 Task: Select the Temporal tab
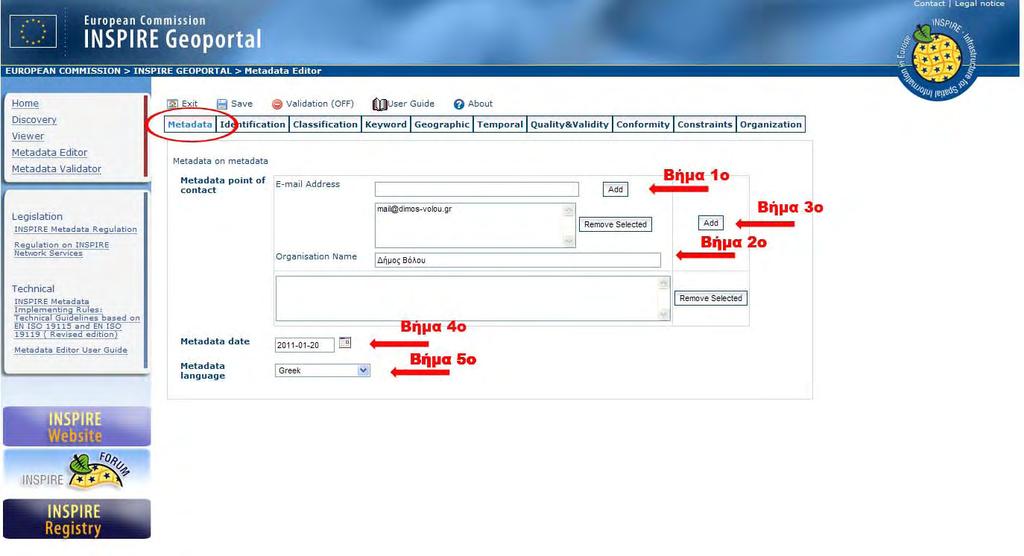pyautogui.click(x=500, y=124)
